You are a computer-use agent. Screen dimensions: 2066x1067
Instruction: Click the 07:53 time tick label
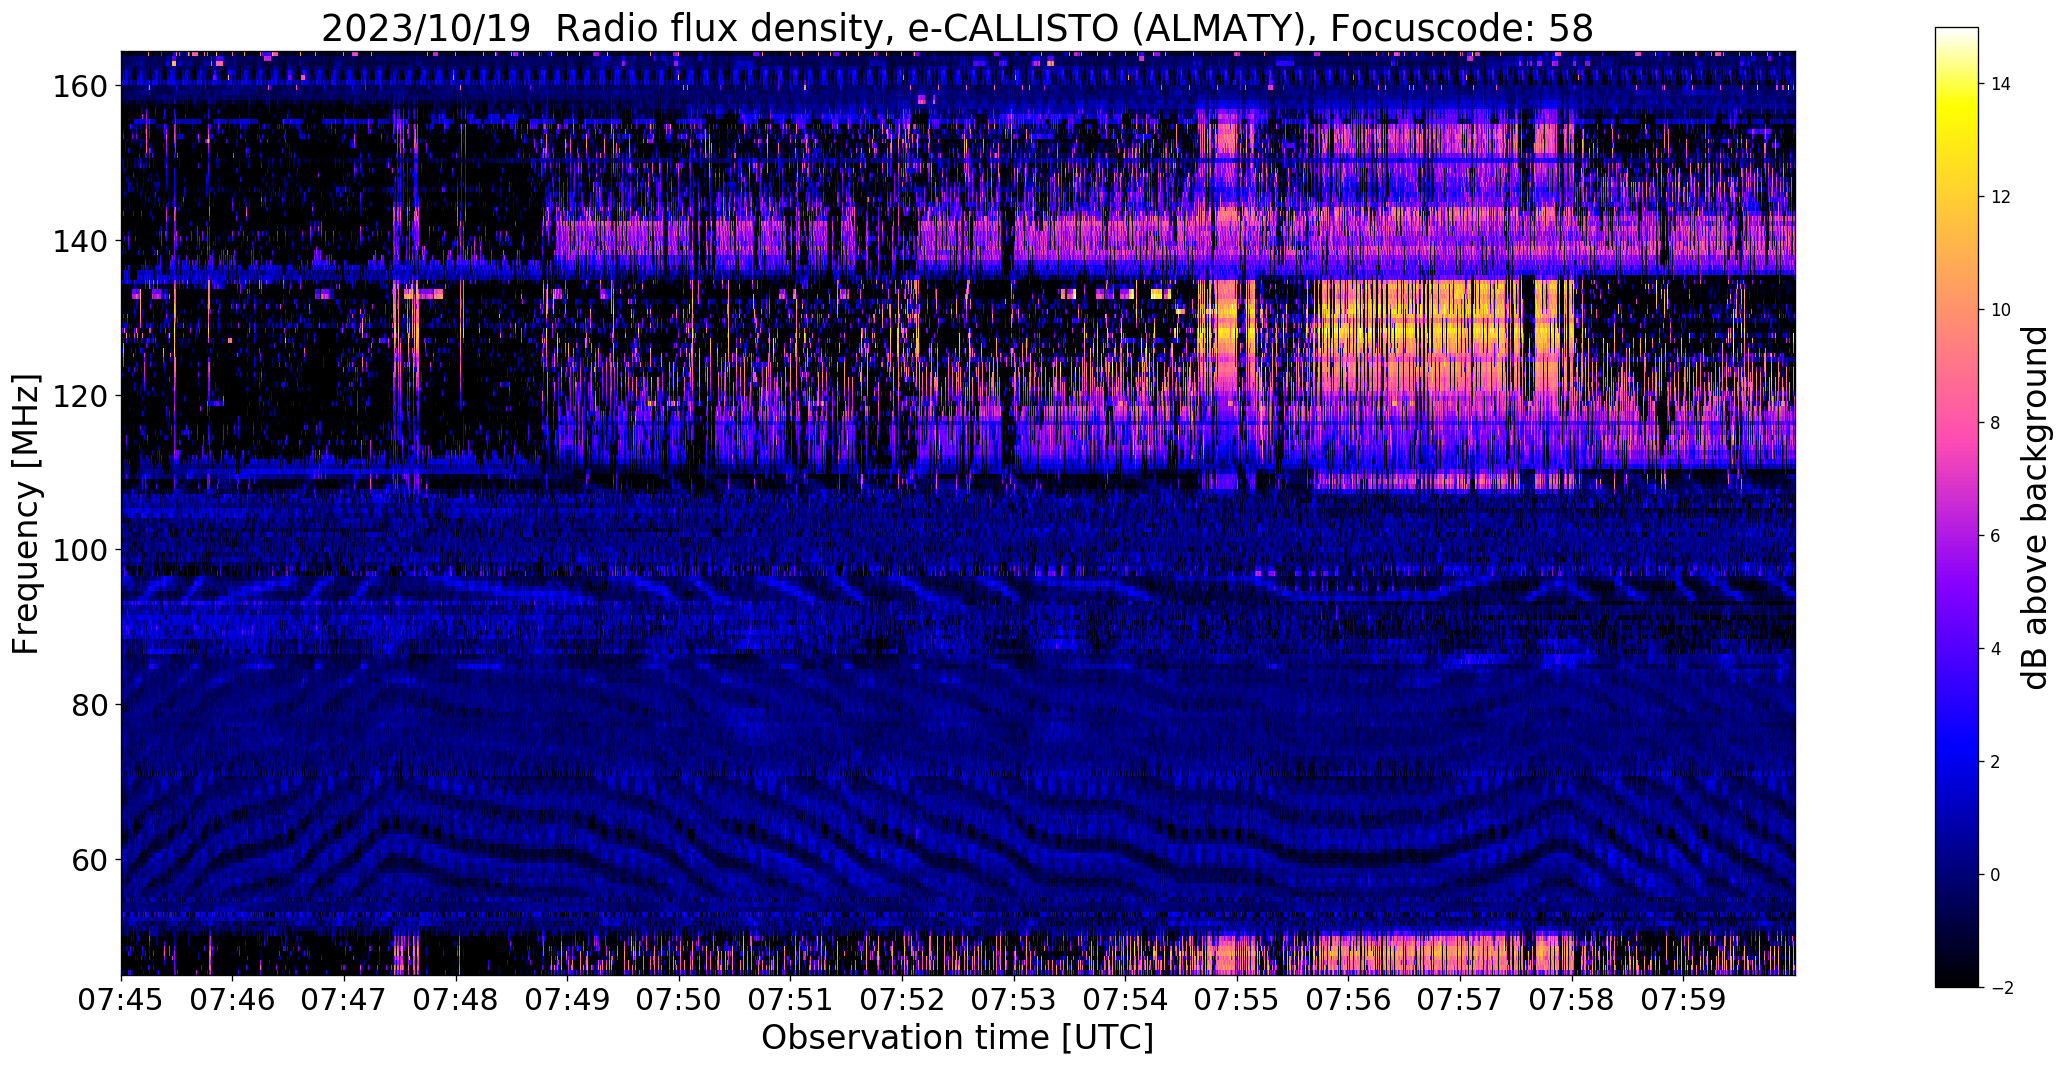1014,1000
